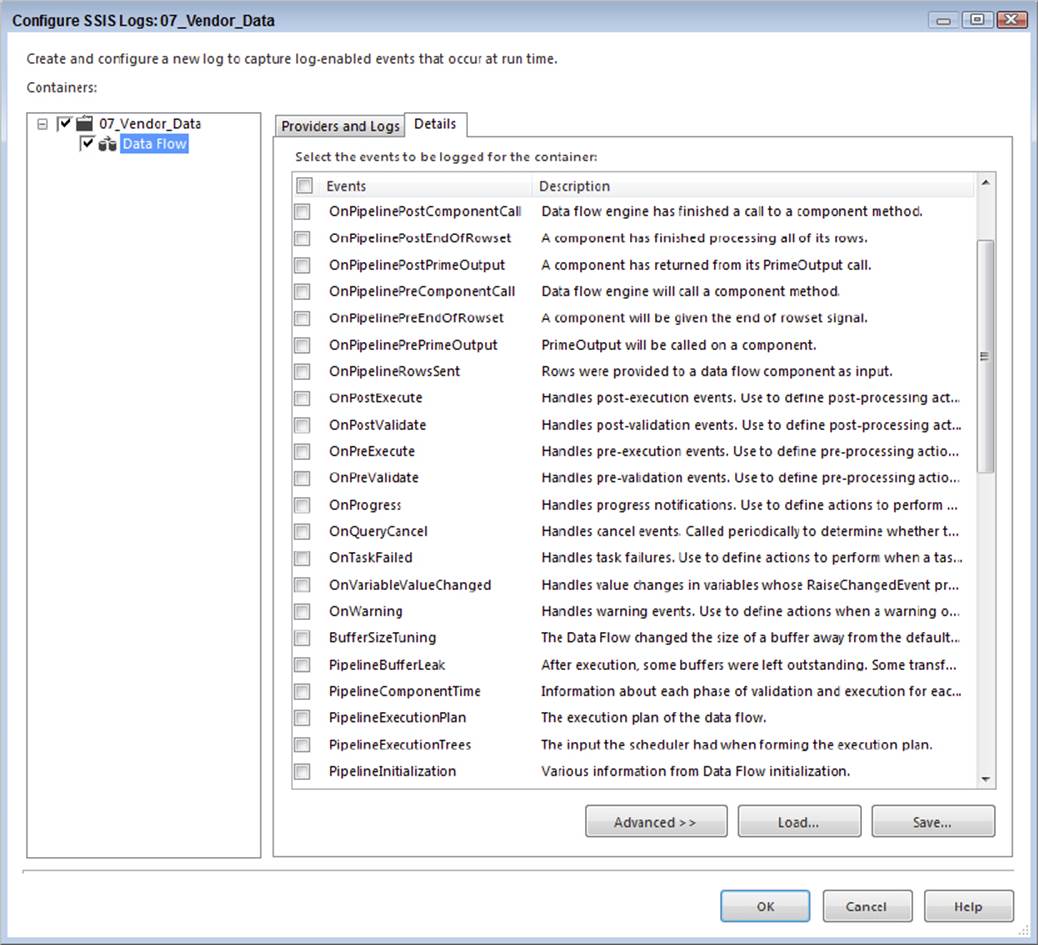Tick the OnProgress event checkbox

tap(303, 506)
